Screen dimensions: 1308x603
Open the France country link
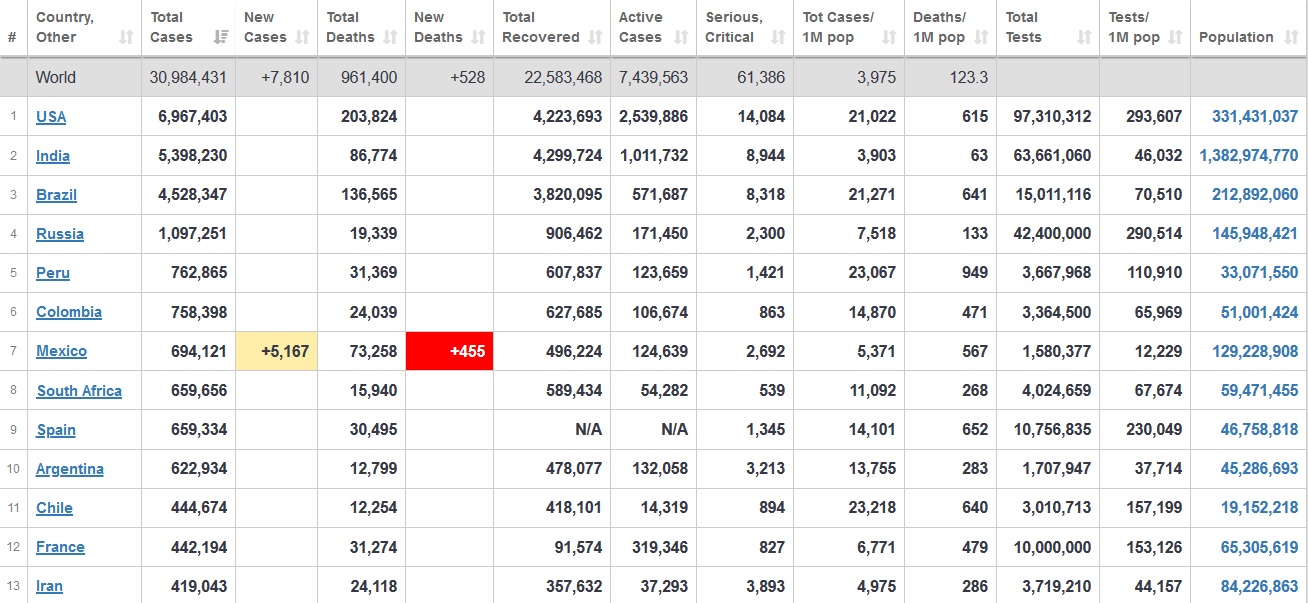(x=60, y=547)
